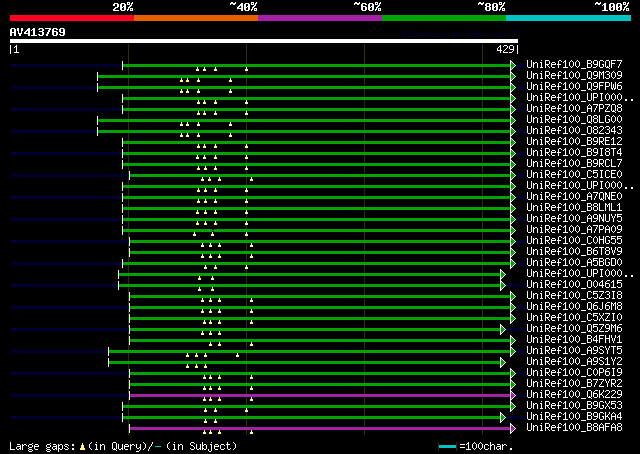This screenshot has height=454, width=640.
Task: Click the purple ~60% identity color segment
Action: click(320, 18)
